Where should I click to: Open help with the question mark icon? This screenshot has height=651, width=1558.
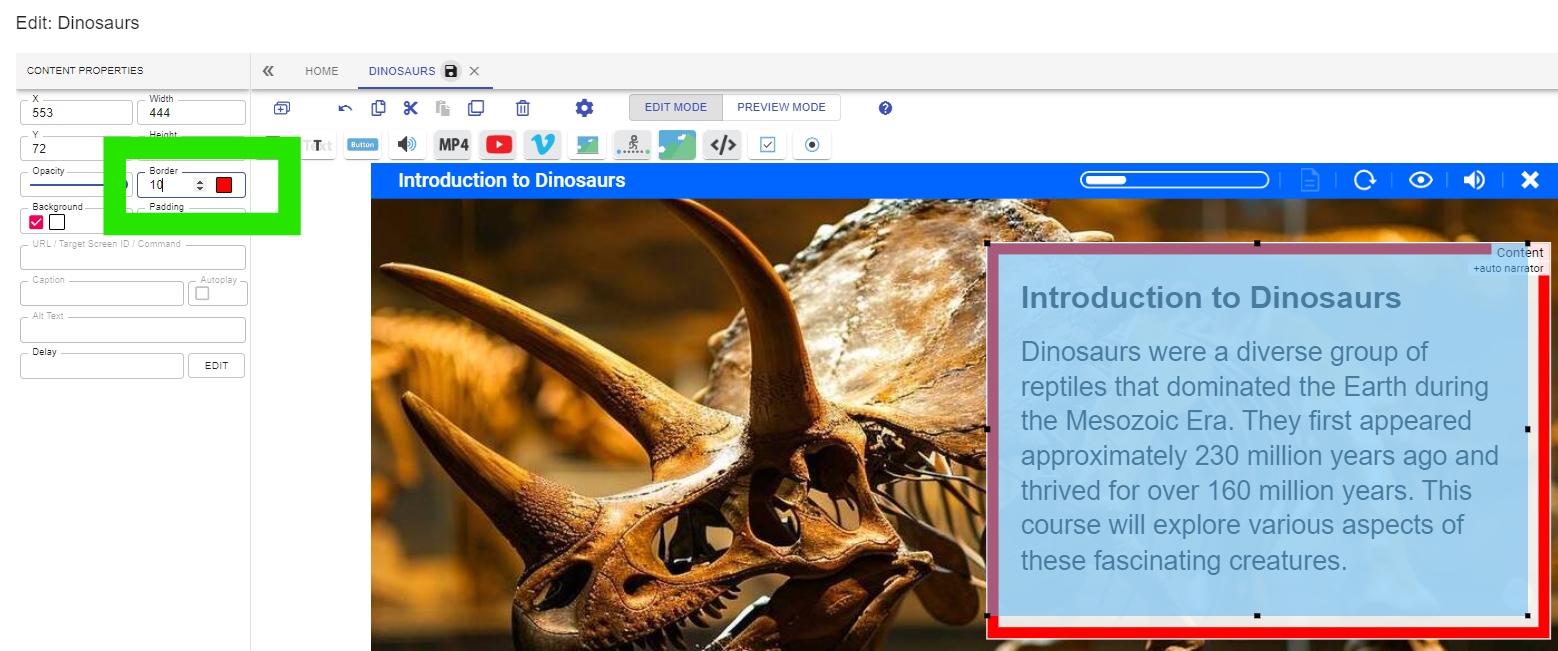tap(885, 108)
